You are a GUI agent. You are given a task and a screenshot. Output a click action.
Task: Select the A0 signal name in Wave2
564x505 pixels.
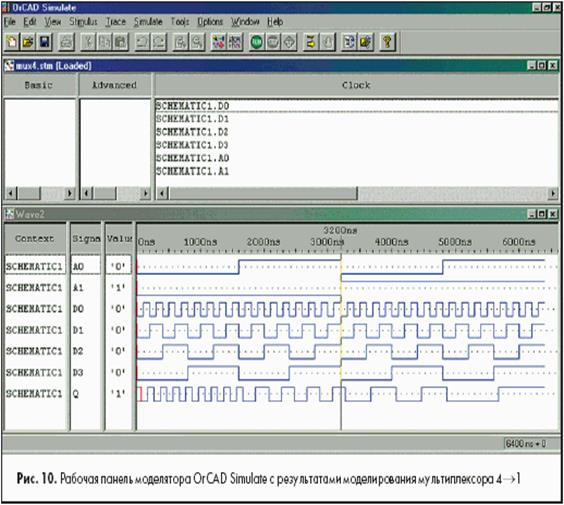[78, 267]
